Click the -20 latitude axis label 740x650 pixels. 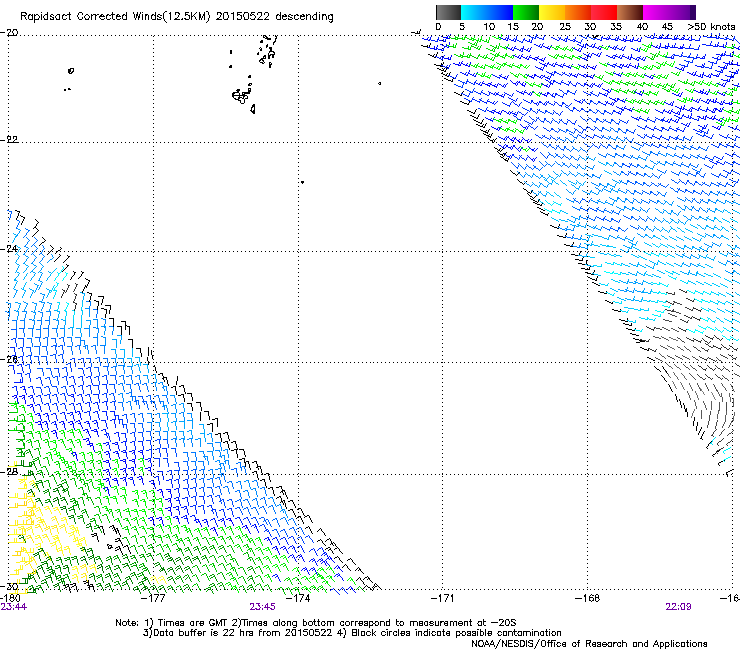pyautogui.click(x=9, y=33)
